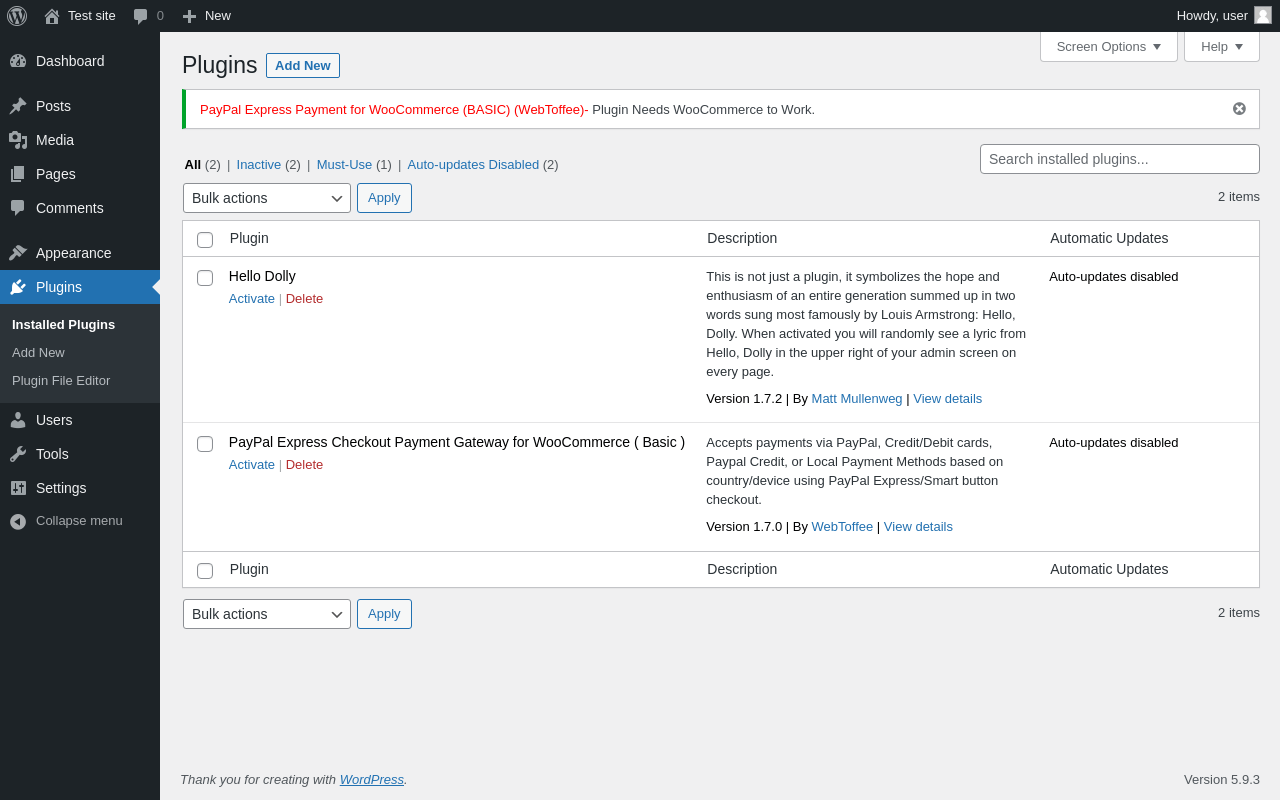Screen dimensions: 1280x800
Task: Open the user avatar in top bar
Action: (1263, 15)
